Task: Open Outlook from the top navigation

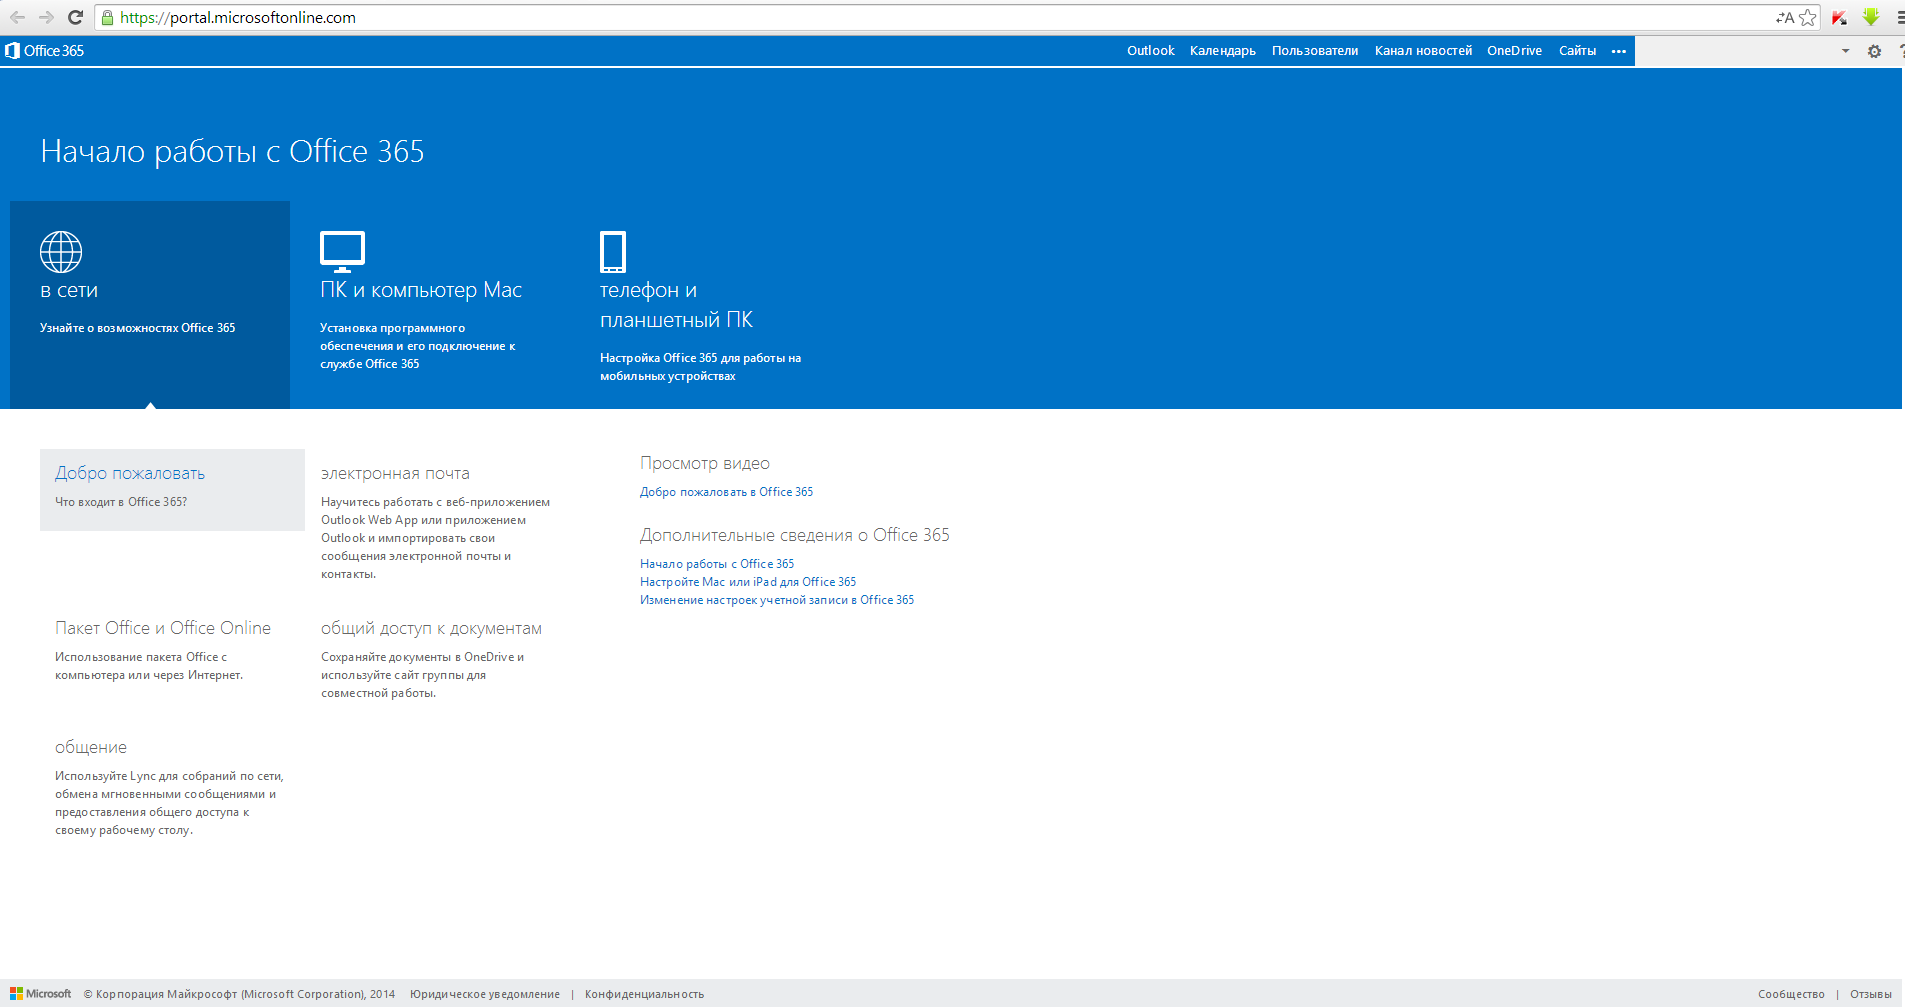Action: click(x=1151, y=51)
